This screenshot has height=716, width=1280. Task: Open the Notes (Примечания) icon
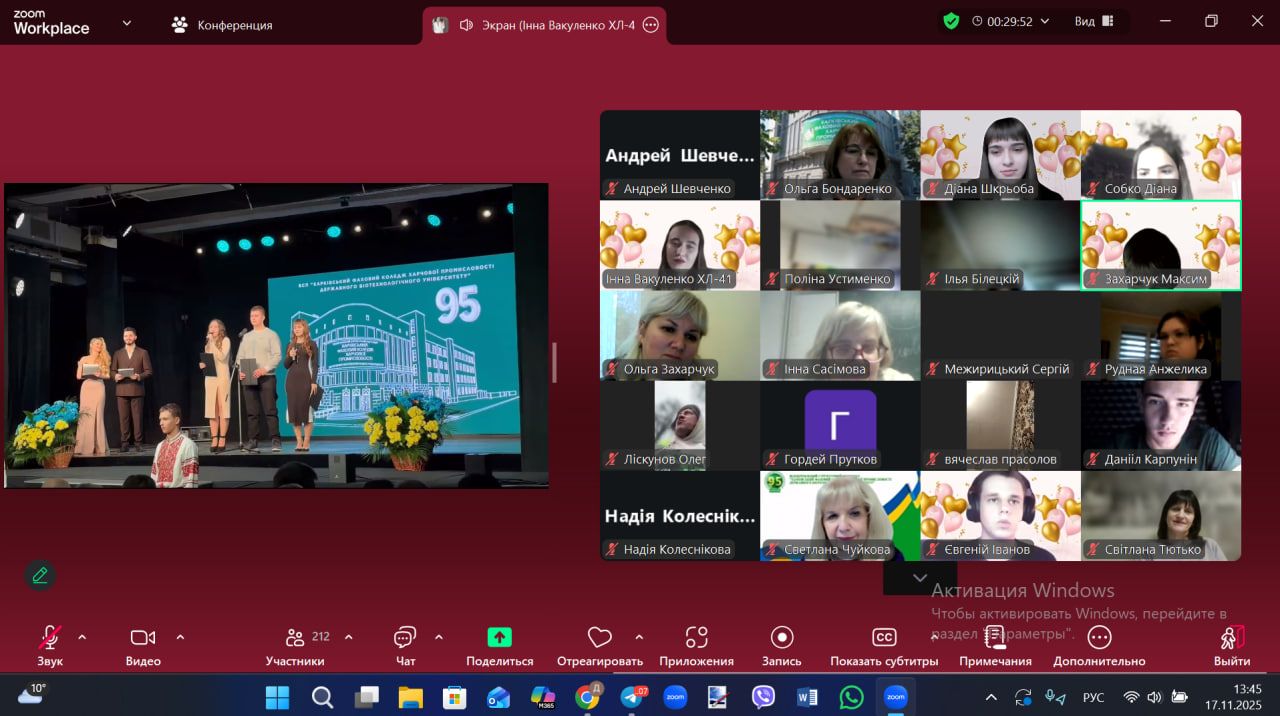(x=995, y=638)
